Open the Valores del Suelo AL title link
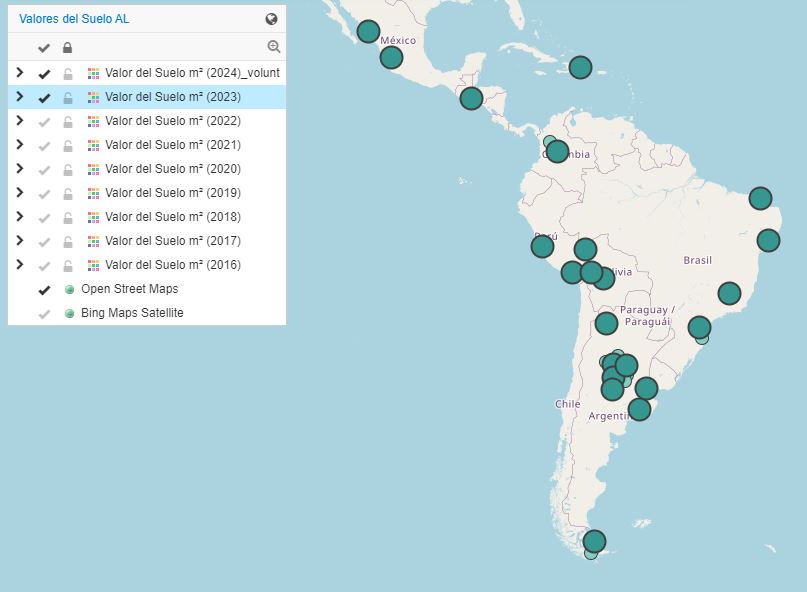 74,19
